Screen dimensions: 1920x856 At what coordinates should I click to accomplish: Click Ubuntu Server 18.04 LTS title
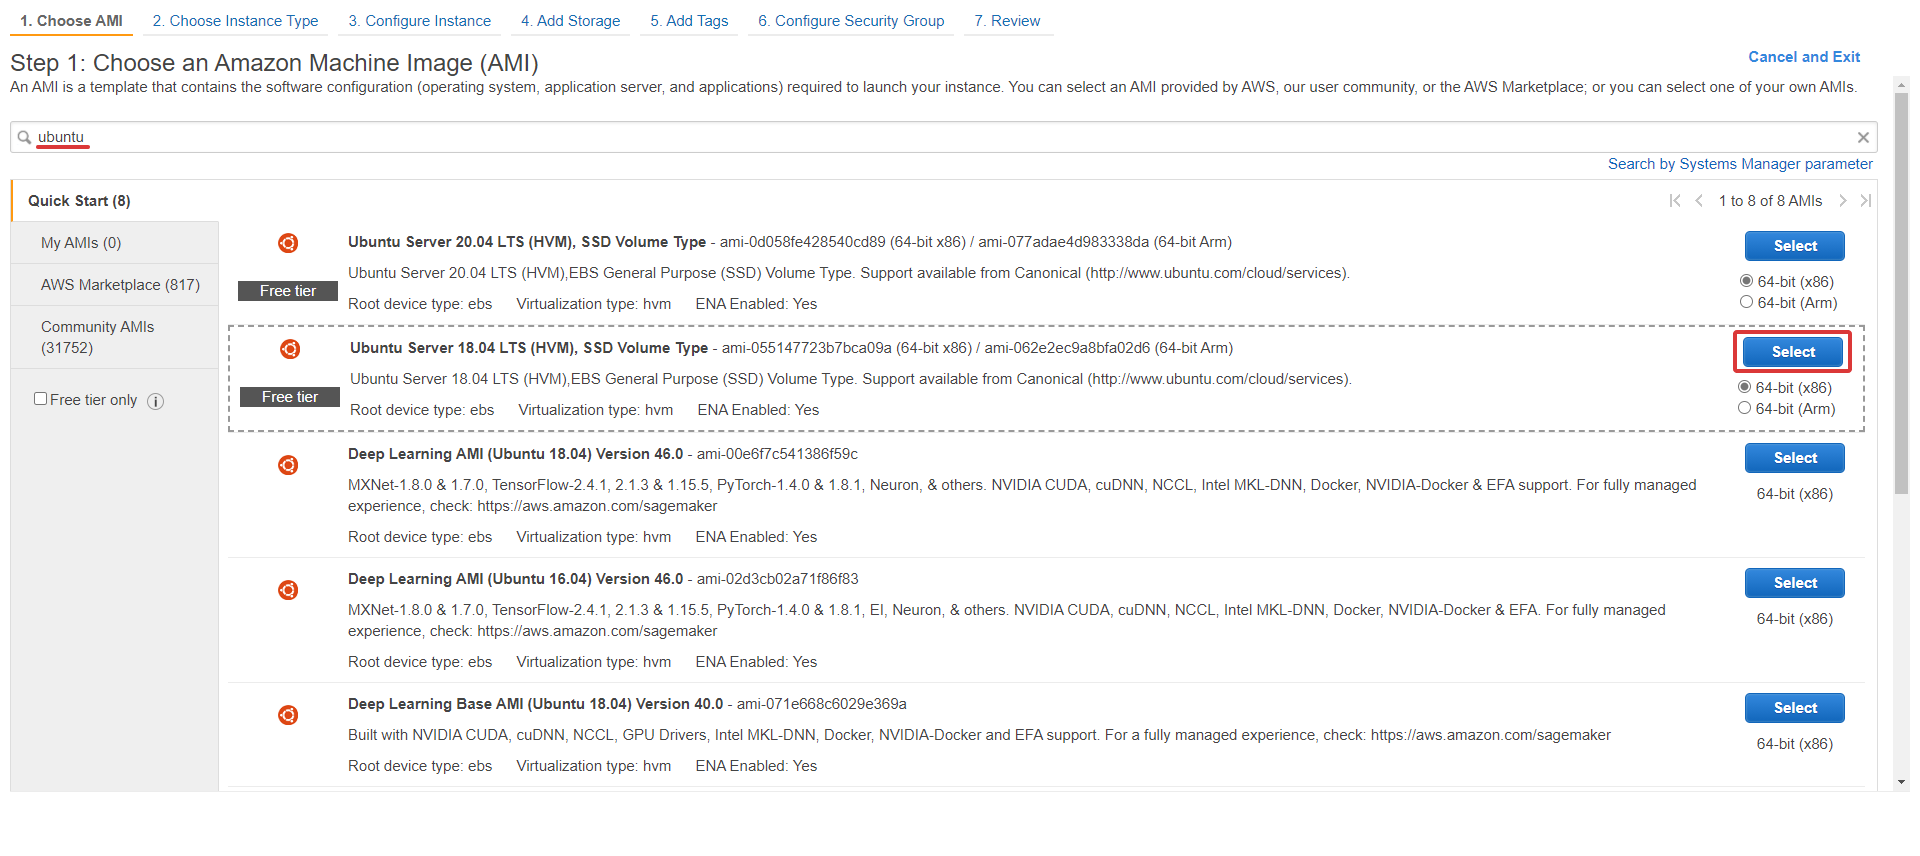click(529, 348)
